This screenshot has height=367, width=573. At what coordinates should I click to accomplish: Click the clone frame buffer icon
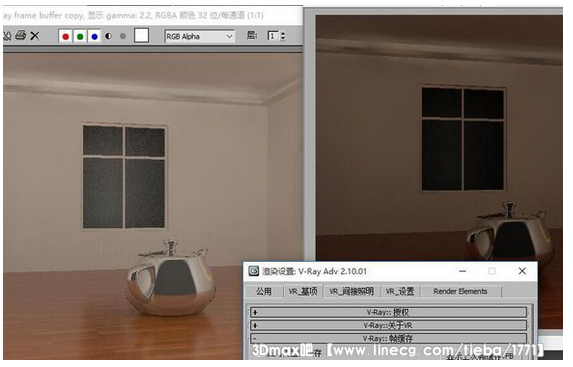[x=7, y=36]
